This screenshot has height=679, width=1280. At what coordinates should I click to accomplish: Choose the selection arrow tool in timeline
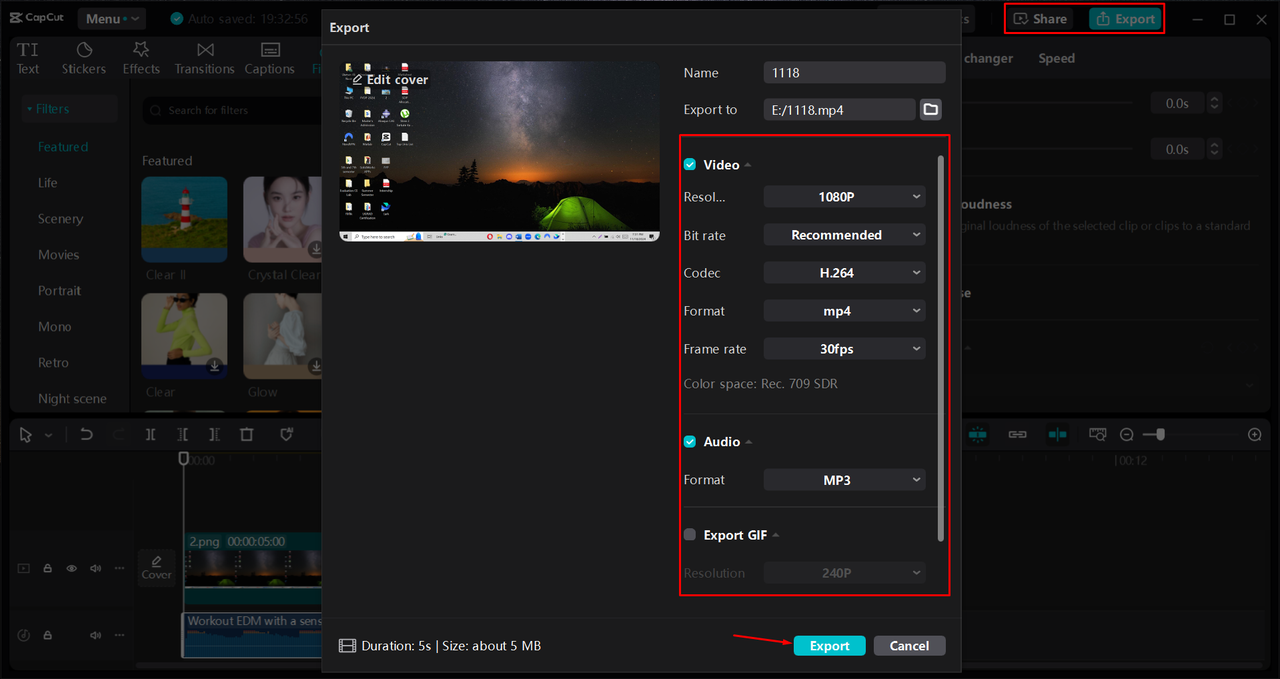coord(25,435)
